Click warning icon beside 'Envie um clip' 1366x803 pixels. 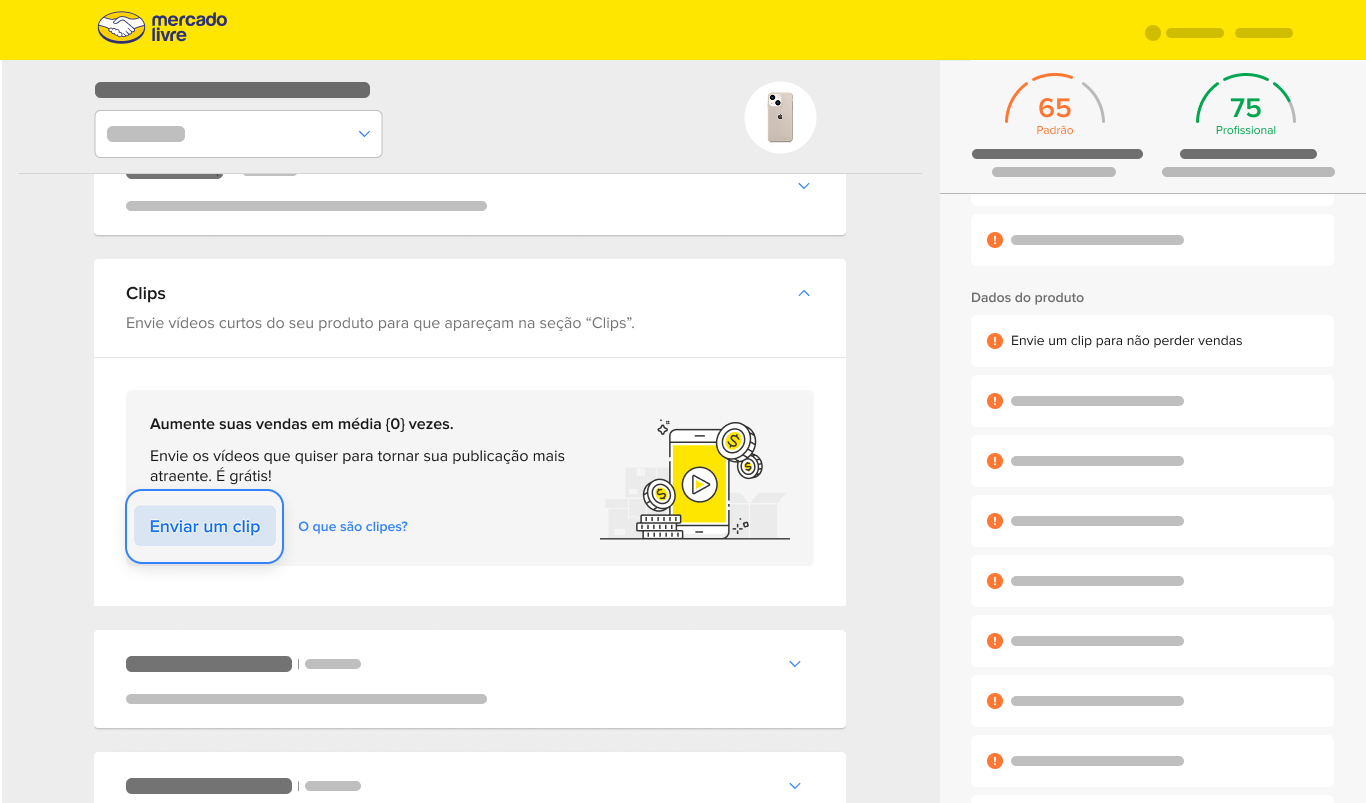994,341
